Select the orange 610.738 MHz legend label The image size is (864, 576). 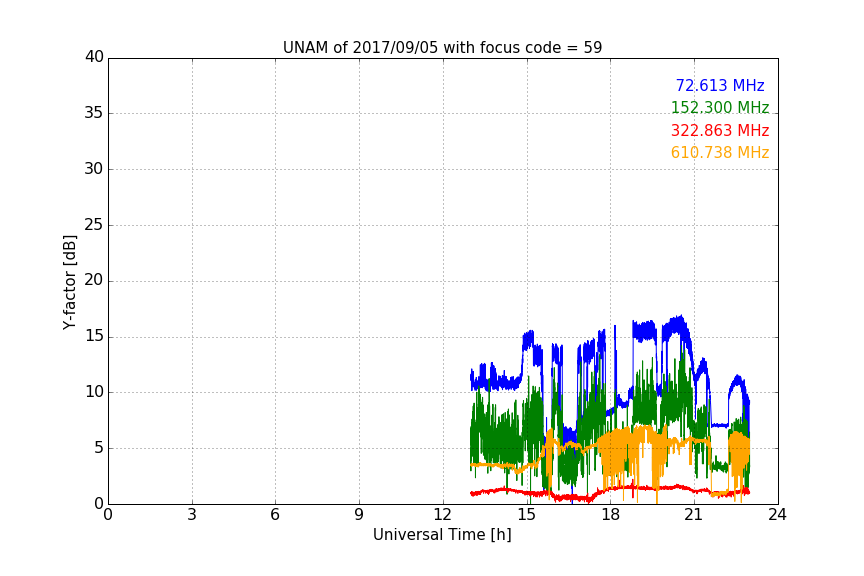(x=720, y=153)
